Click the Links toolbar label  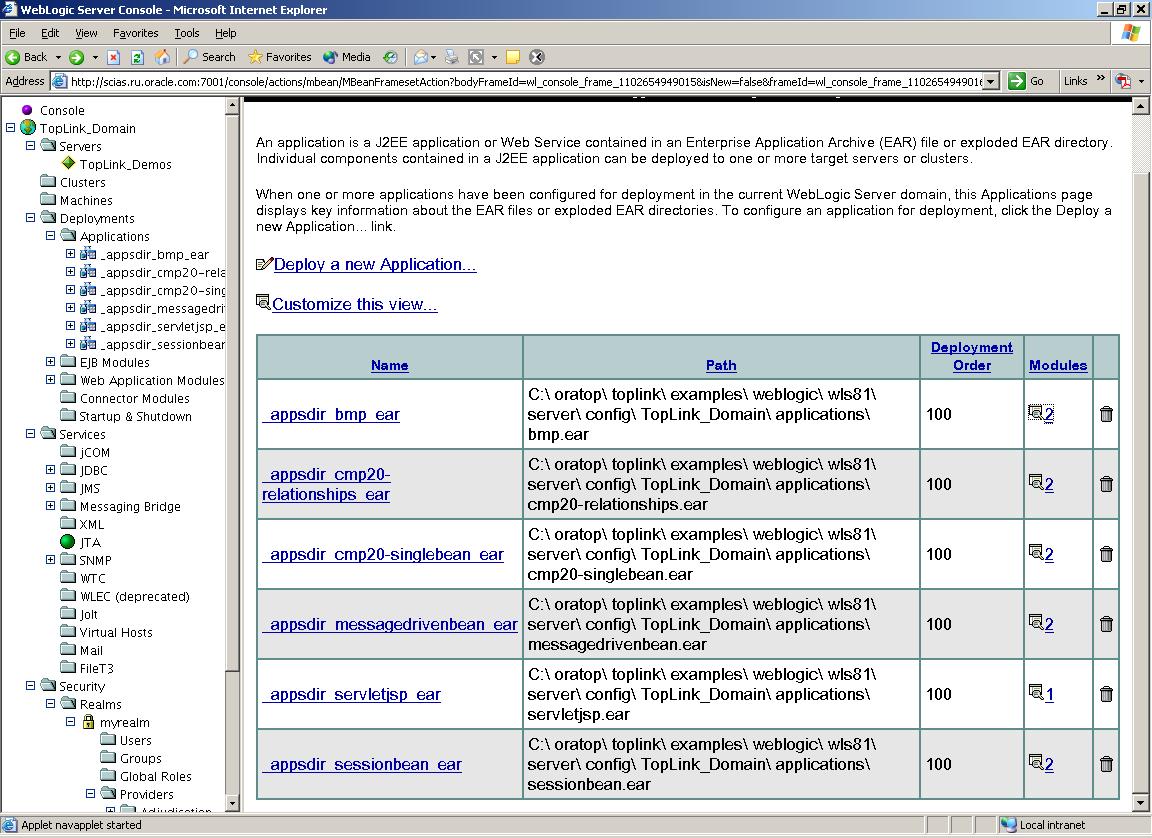click(x=1076, y=81)
